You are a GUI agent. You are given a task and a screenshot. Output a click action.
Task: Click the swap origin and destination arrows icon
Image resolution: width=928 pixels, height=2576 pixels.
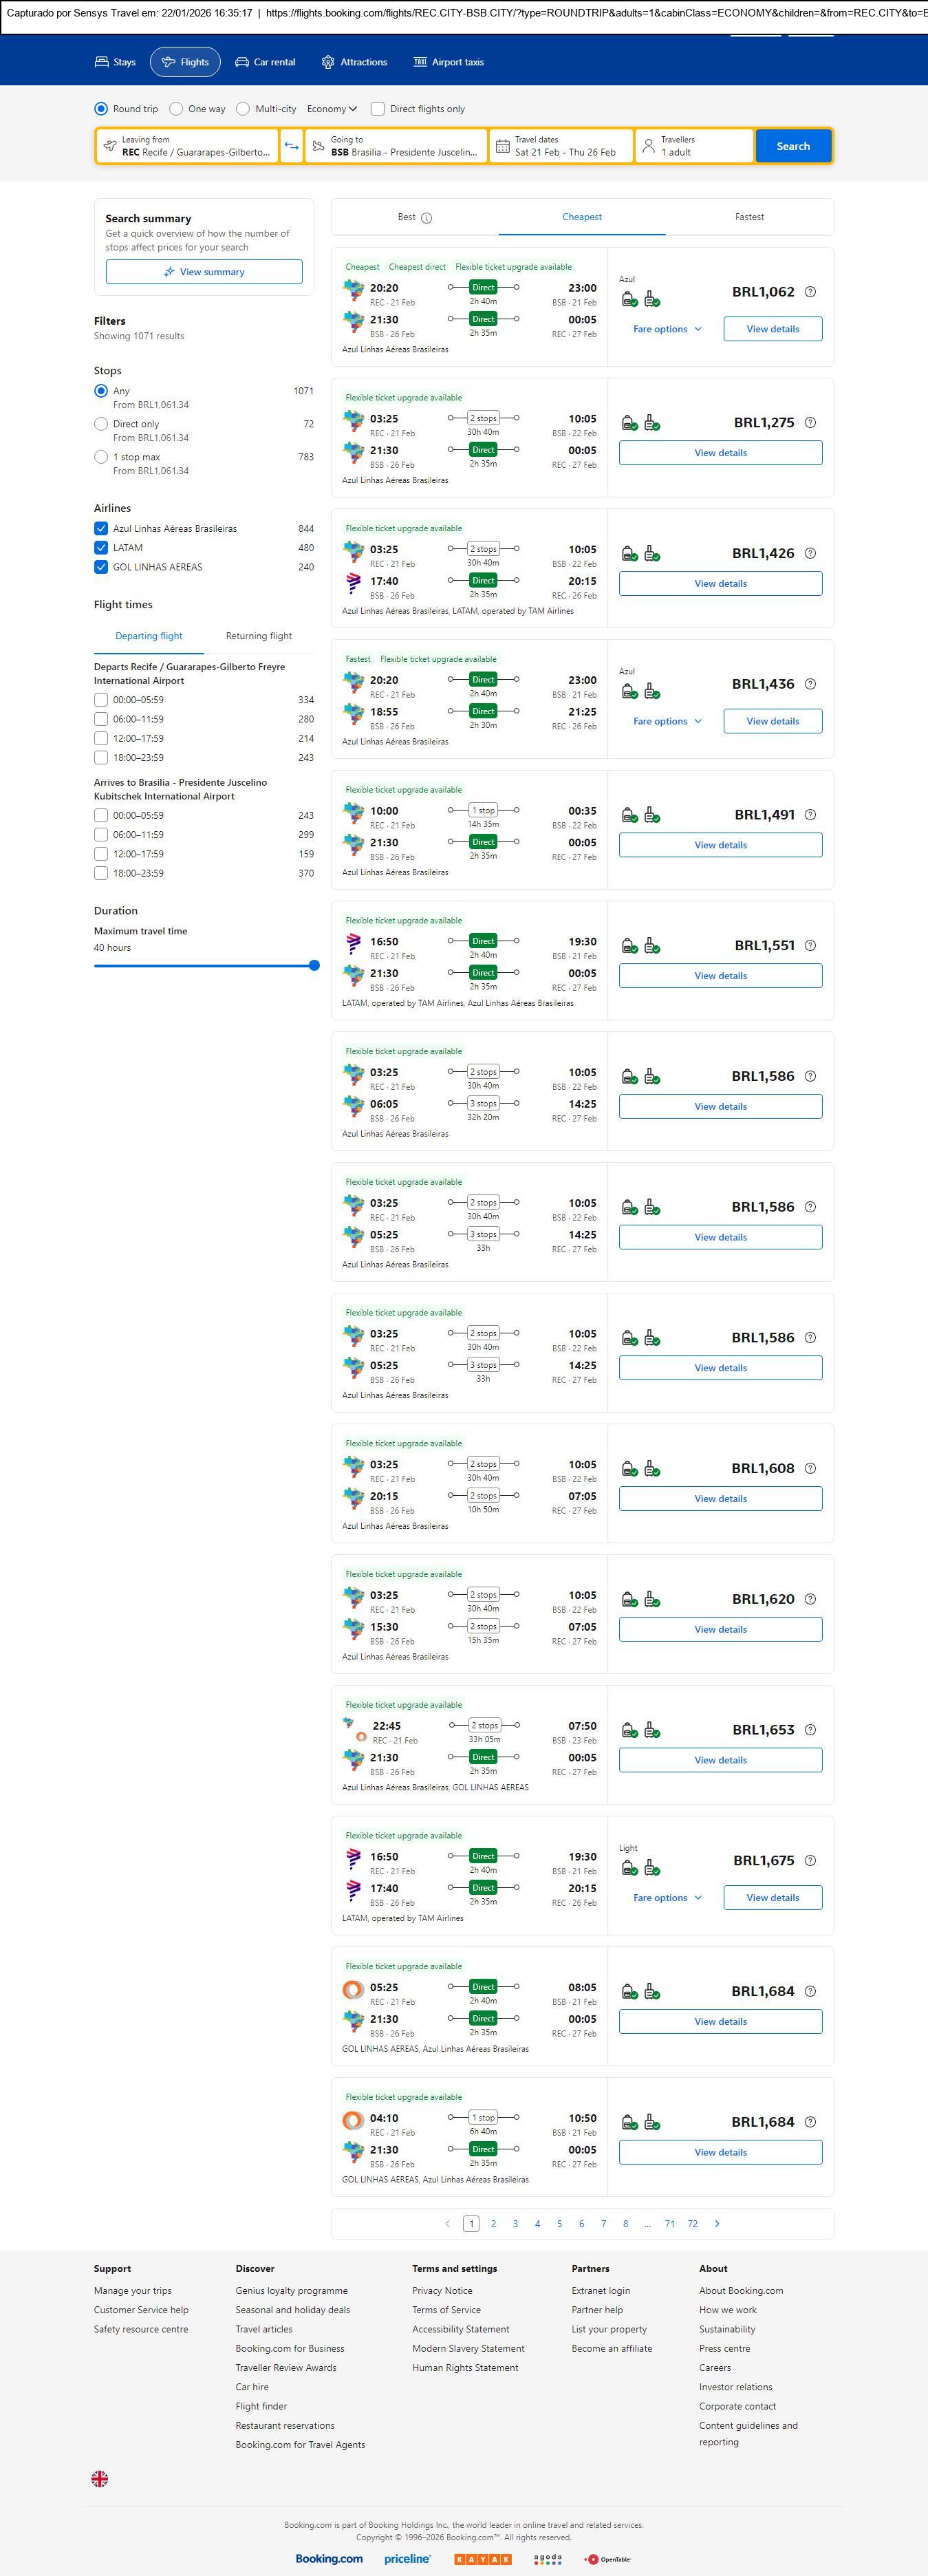point(291,146)
